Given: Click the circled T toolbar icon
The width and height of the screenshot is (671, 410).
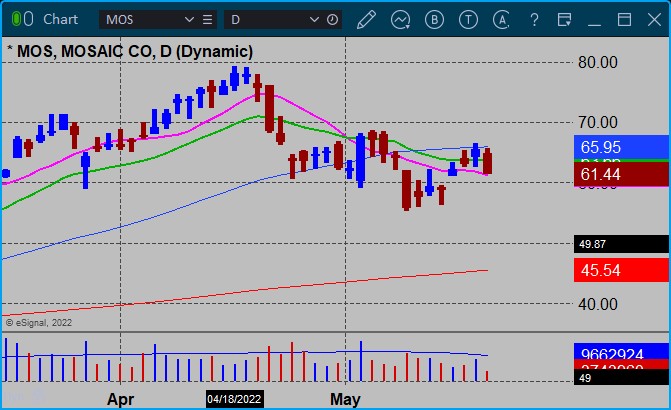Looking at the screenshot, I should 468,20.
